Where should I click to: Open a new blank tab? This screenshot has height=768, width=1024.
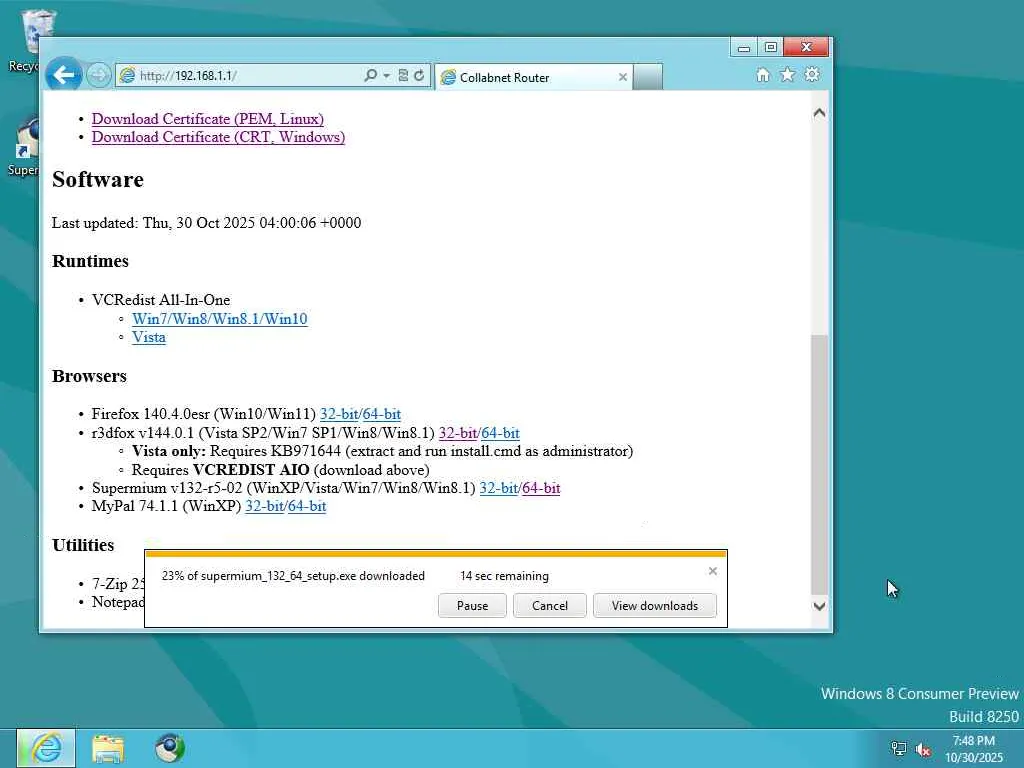click(x=648, y=77)
